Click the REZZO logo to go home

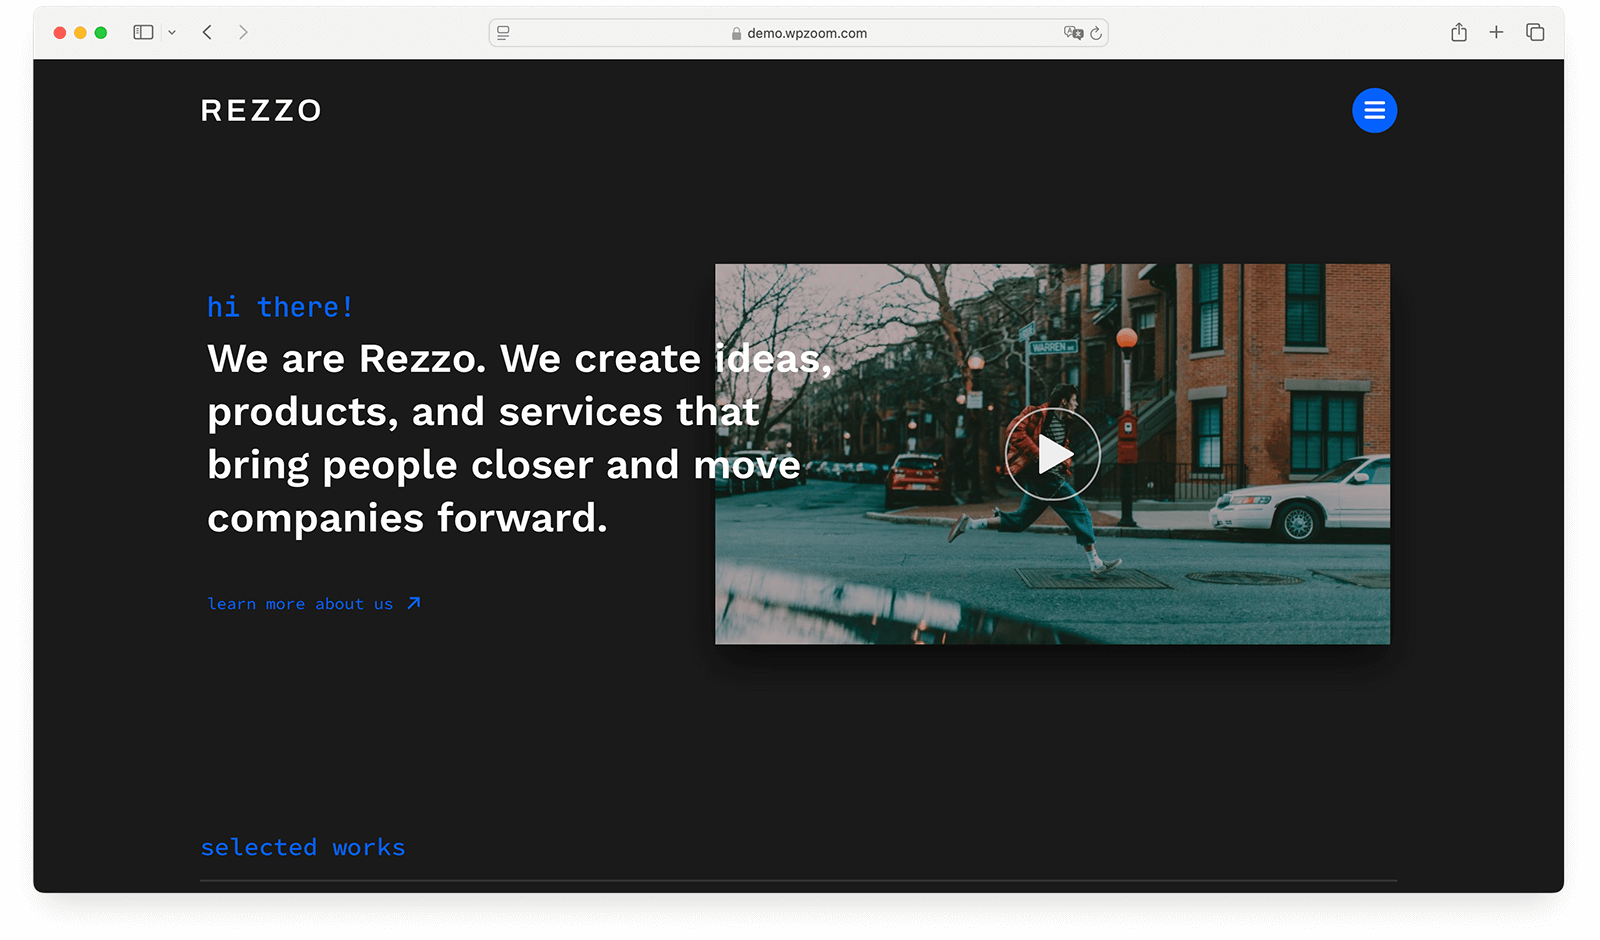click(260, 110)
